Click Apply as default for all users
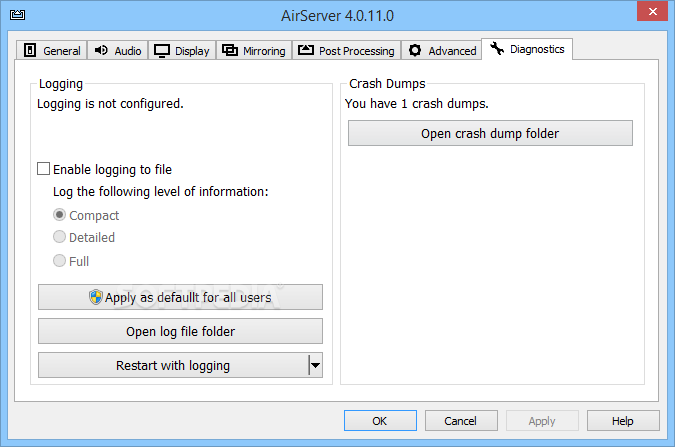Viewport: 675px width, 447px height. 180,297
